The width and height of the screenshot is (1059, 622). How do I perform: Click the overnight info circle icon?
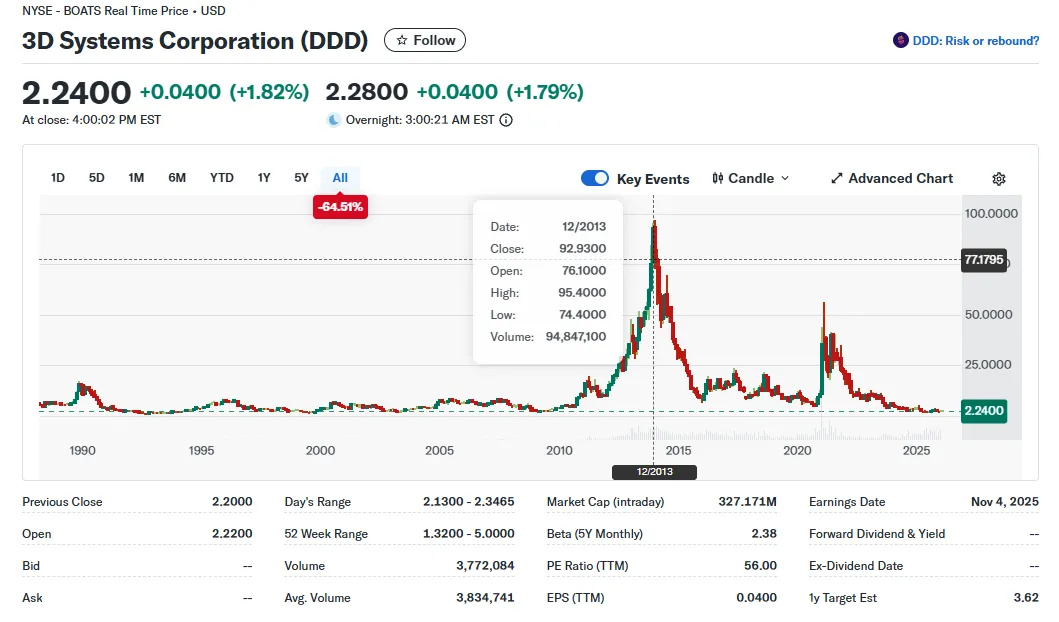(506, 120)
